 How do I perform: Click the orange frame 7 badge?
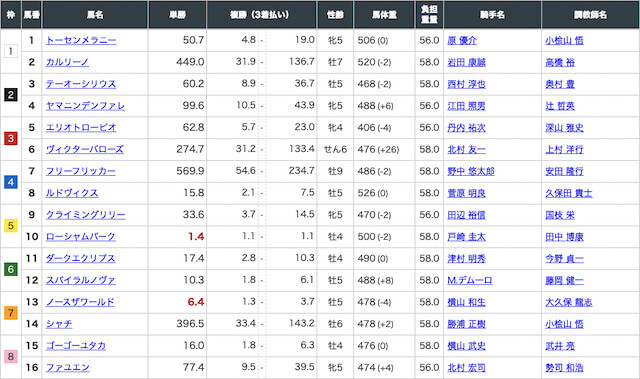click(x=11, y=313)
